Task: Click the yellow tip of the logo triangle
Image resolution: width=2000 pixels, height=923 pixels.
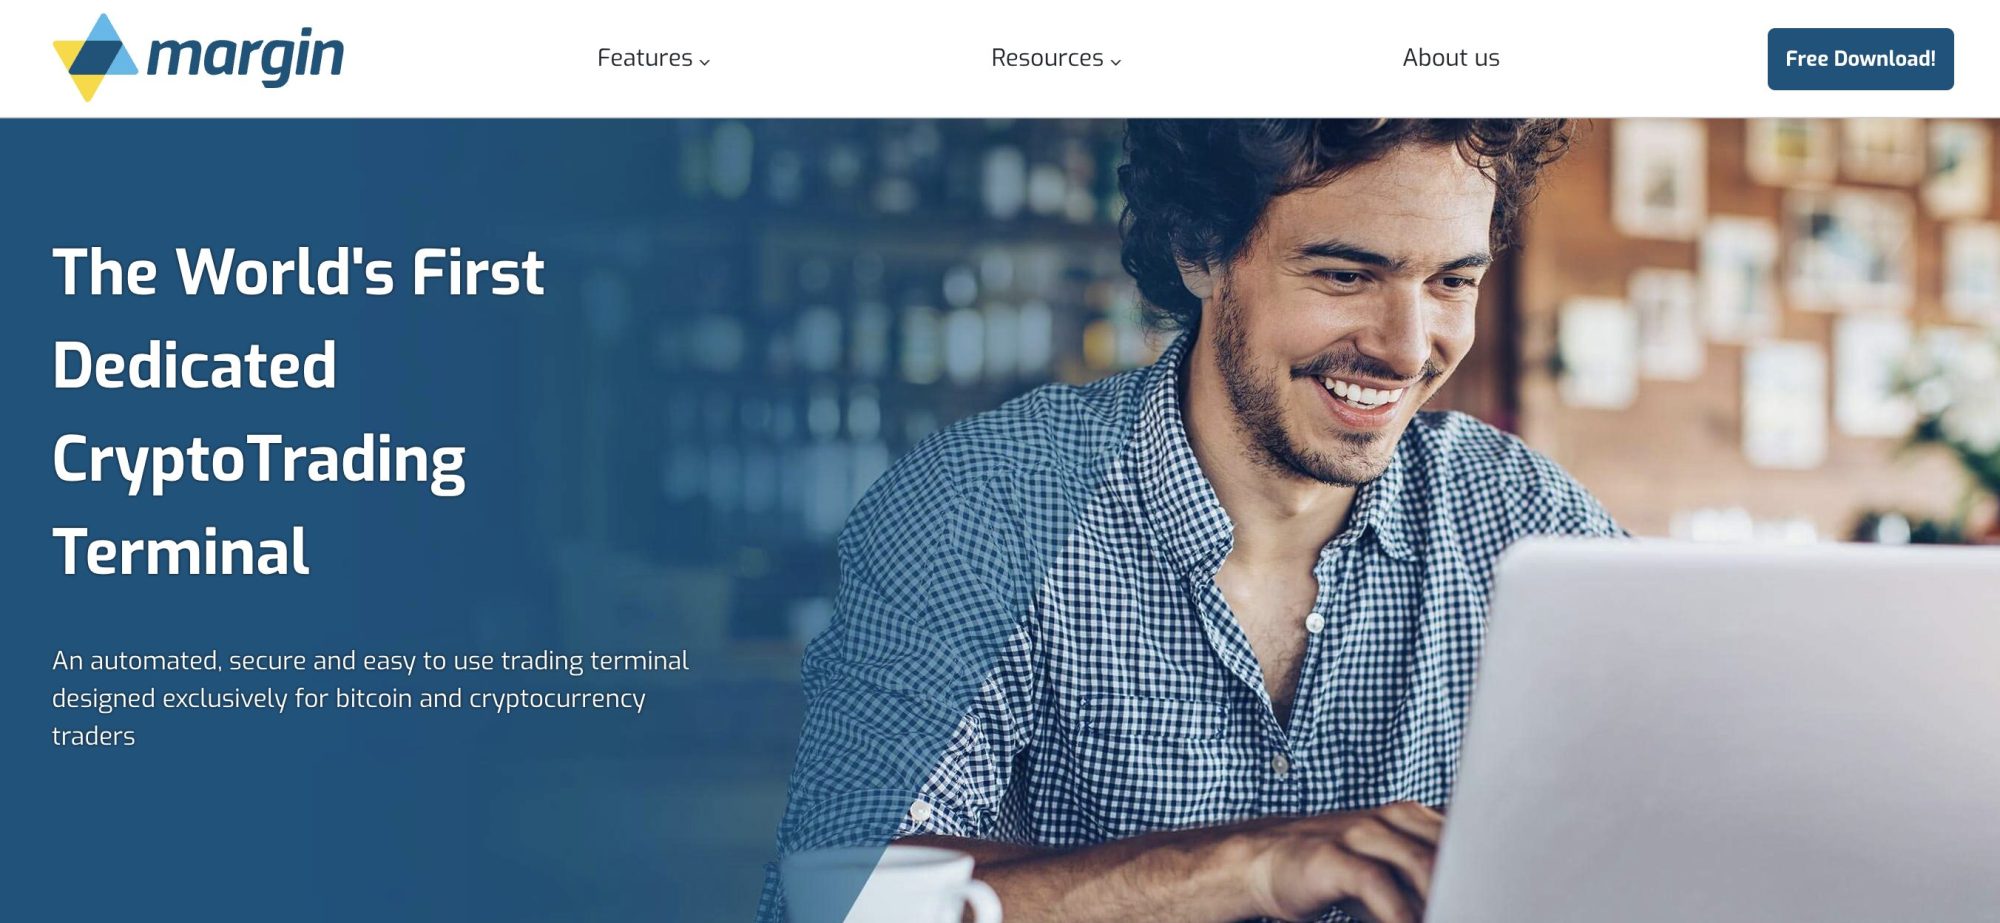Action: (x=88, y=88)
